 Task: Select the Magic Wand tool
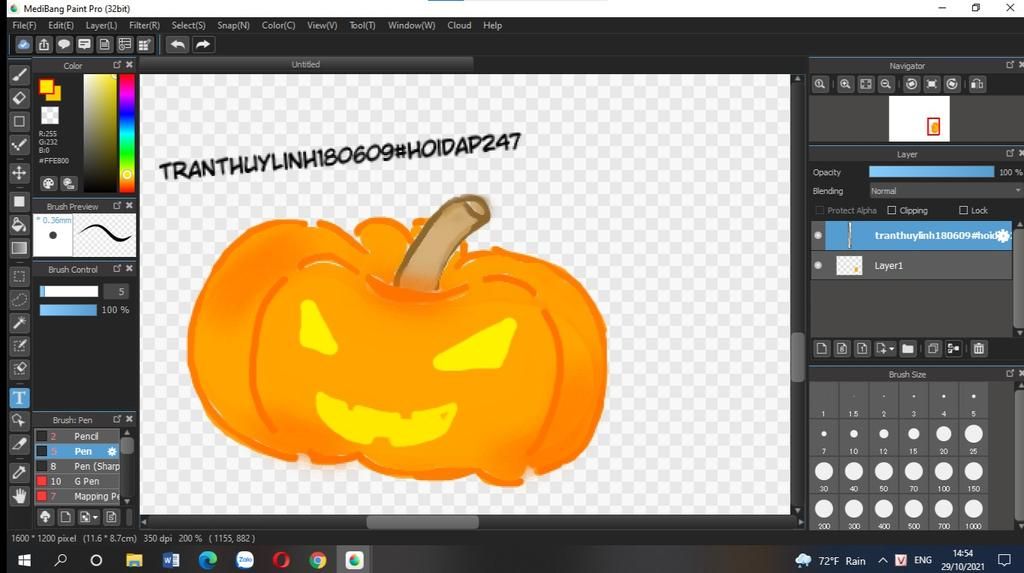20,323
